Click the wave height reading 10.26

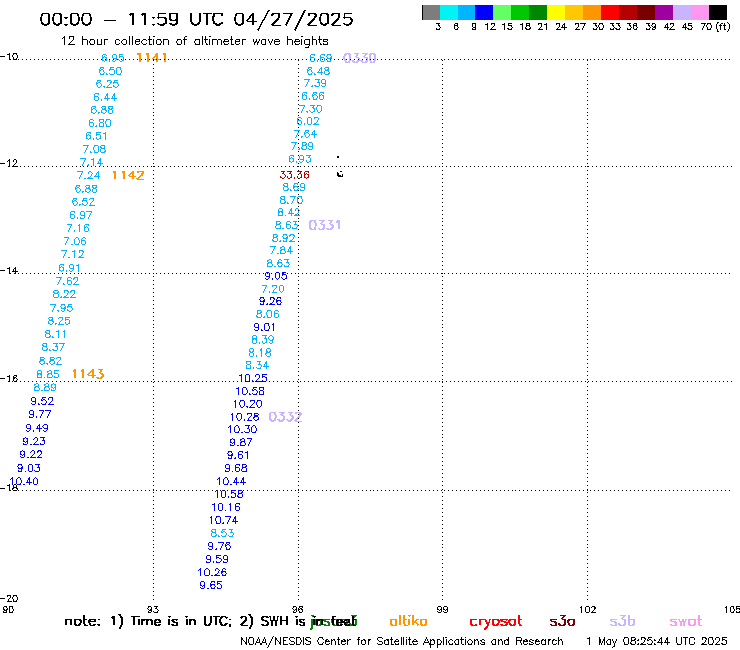212,572
